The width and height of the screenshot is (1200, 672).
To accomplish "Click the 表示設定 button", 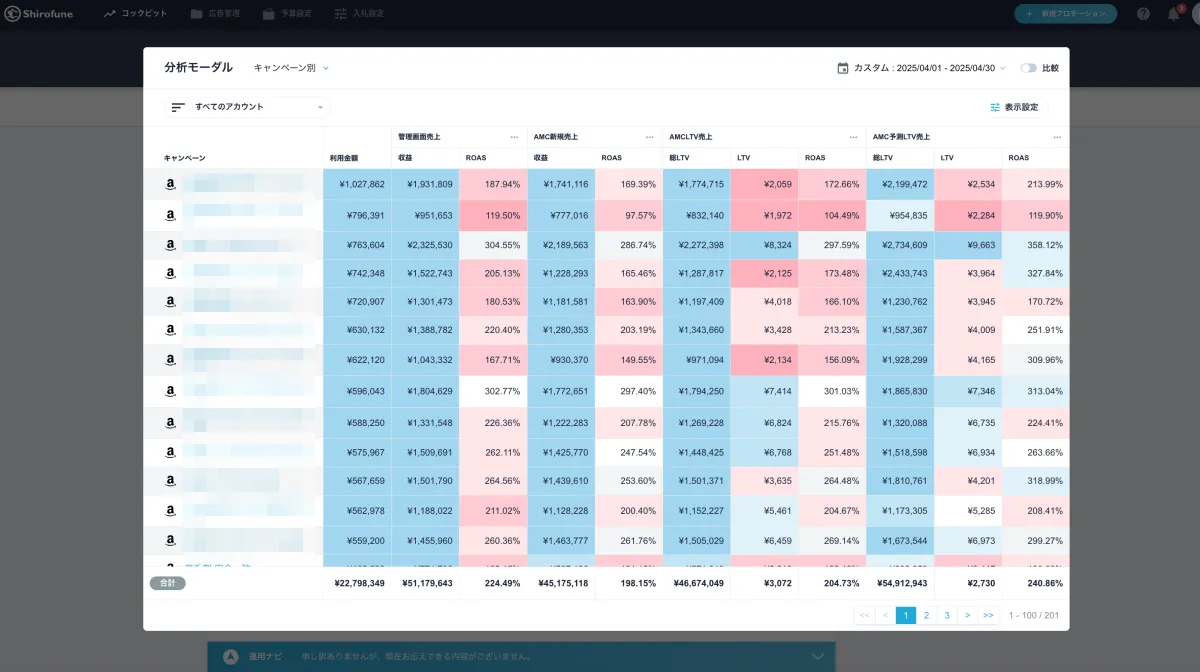I will (1014, 107).
